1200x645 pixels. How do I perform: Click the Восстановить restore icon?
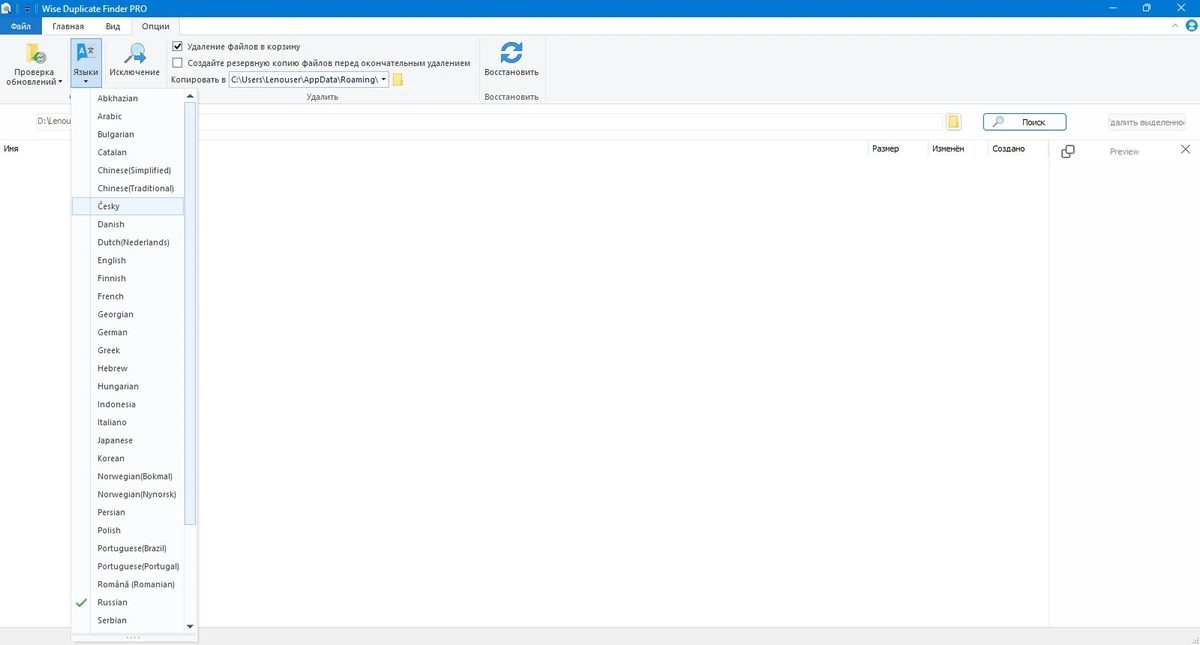click(x=511, y=53)
